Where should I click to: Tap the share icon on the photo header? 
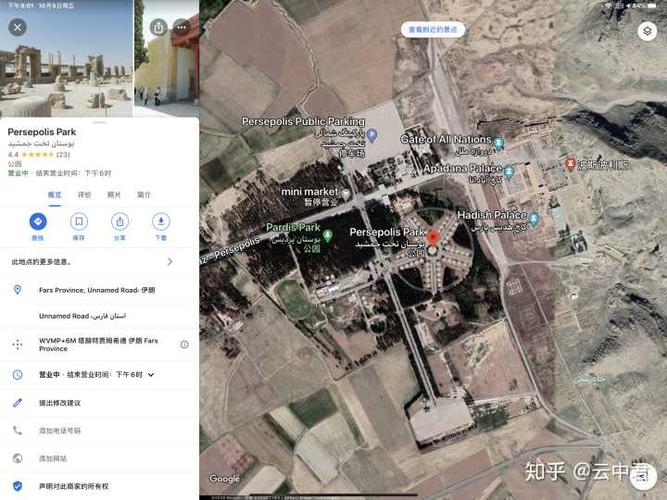pyautogui.click(x=158, y=28)
